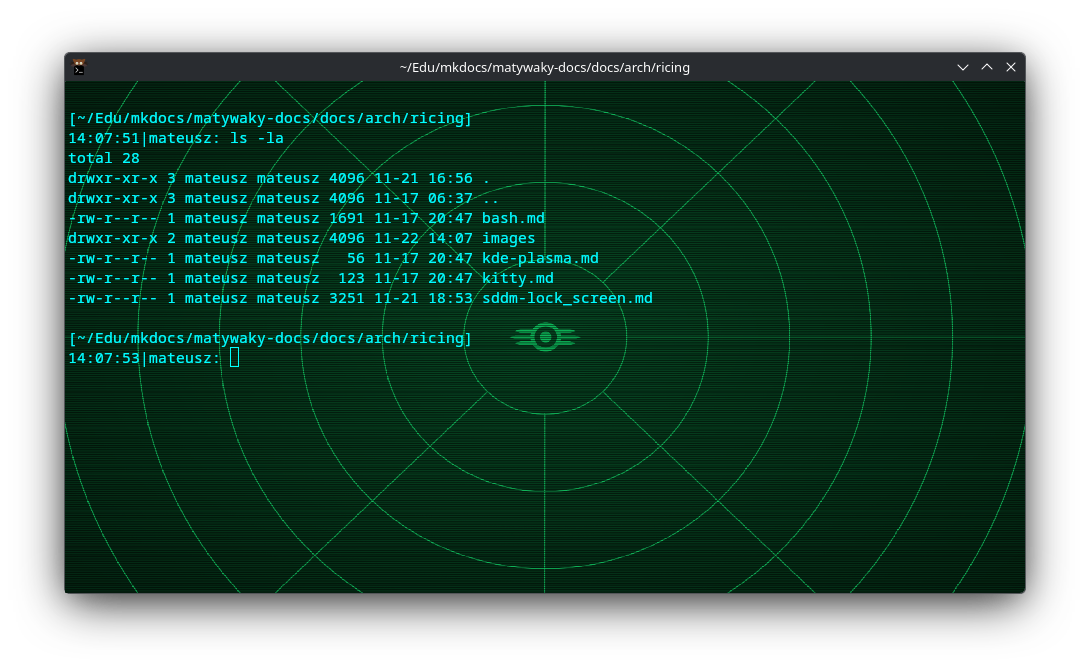The width and height of the screenshot is (1090, 670).
Task: Click the 14:07:51 timestamp in prompt
Action: (x=103, y=138)
